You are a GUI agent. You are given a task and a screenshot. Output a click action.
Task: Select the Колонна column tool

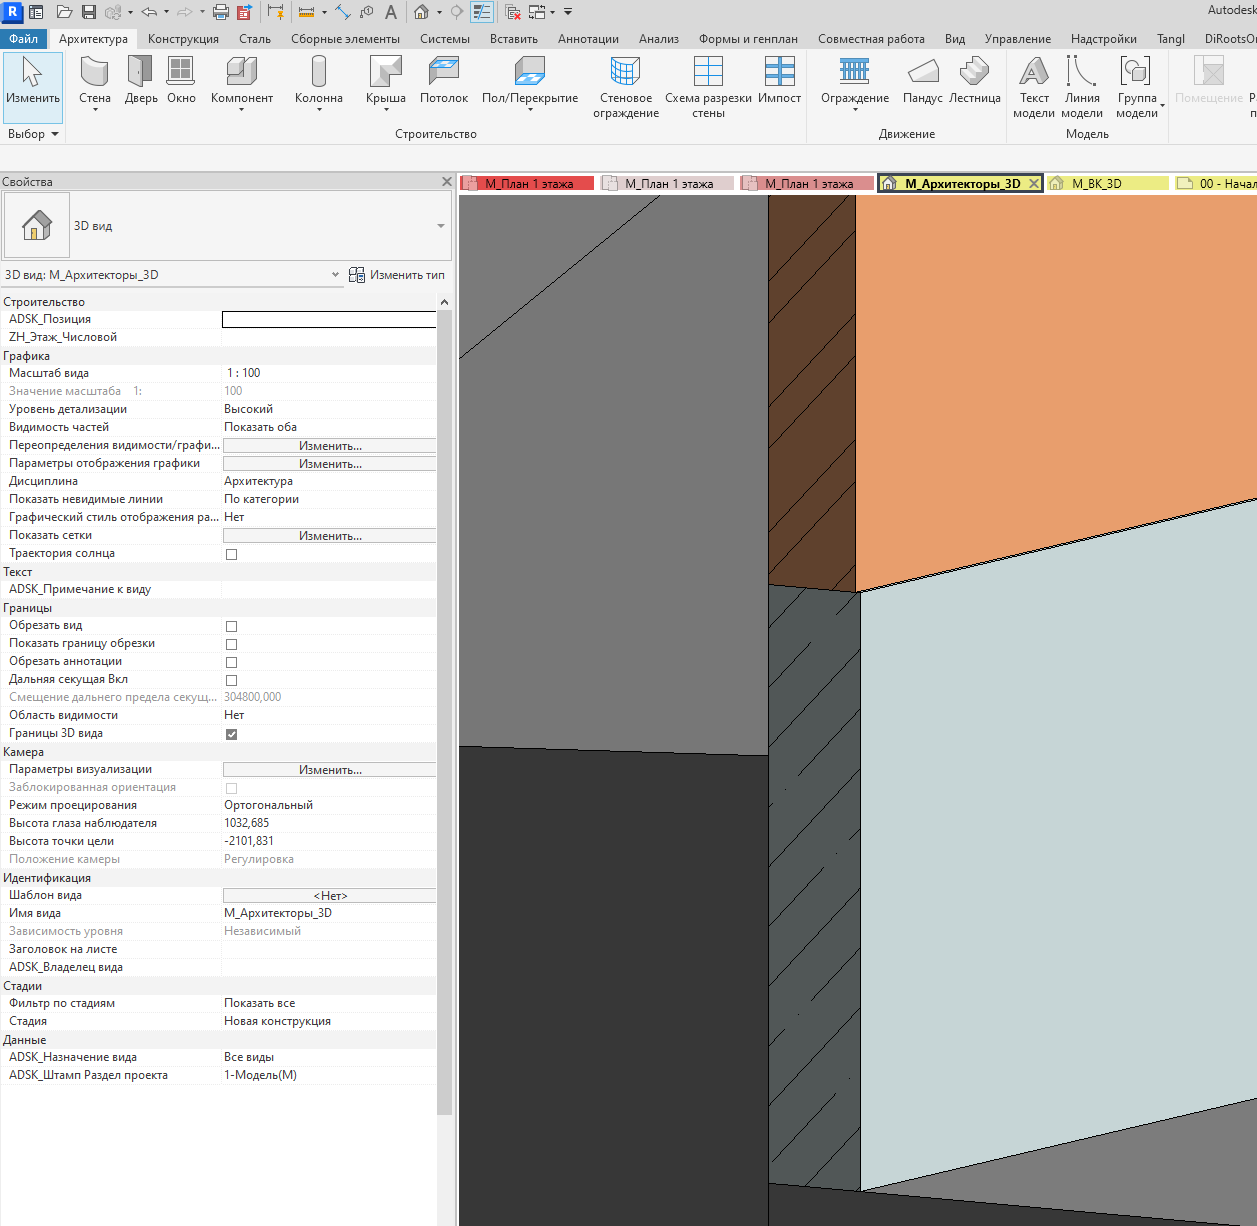pos(319,82)
